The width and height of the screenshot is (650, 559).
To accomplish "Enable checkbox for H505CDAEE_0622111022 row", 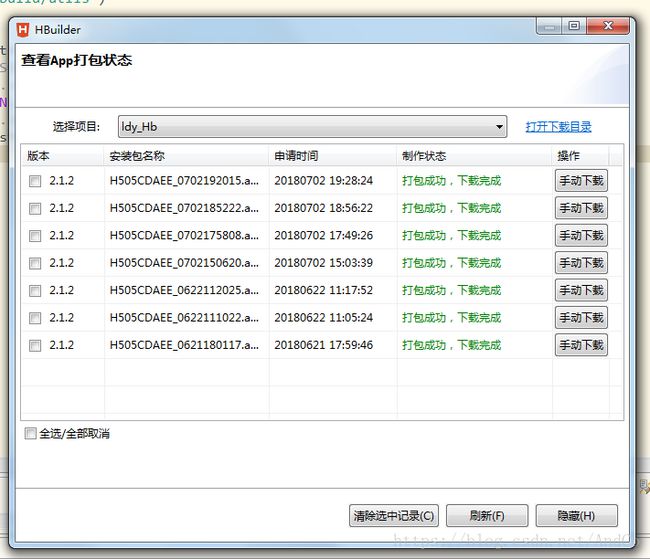I will click(x=35, y=318).
